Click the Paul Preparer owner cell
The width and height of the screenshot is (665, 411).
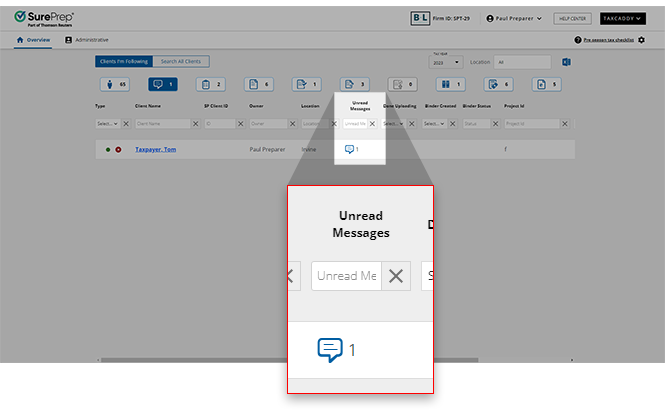267,149
